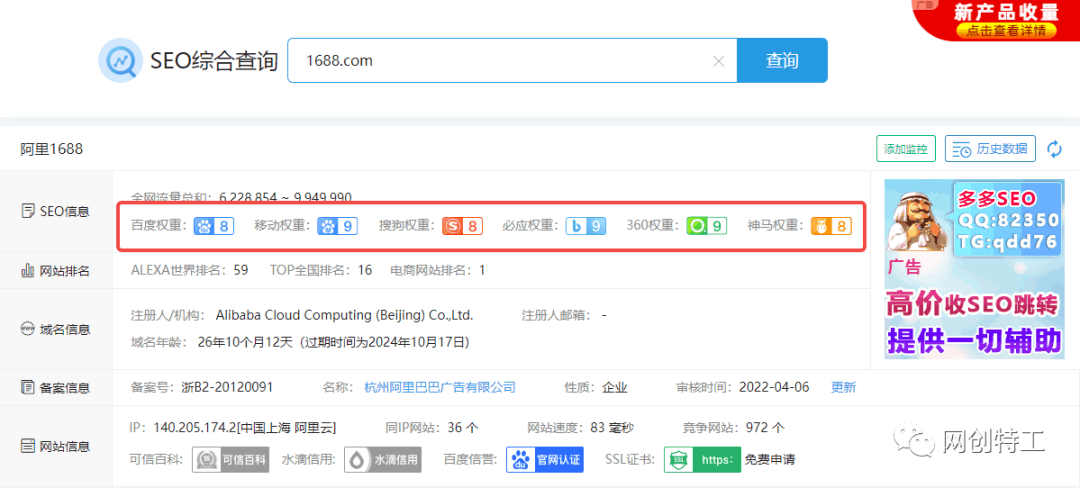Click the 必应权重 Bing badge 9
Screen dimensions: 1080x488
point(586,226)
